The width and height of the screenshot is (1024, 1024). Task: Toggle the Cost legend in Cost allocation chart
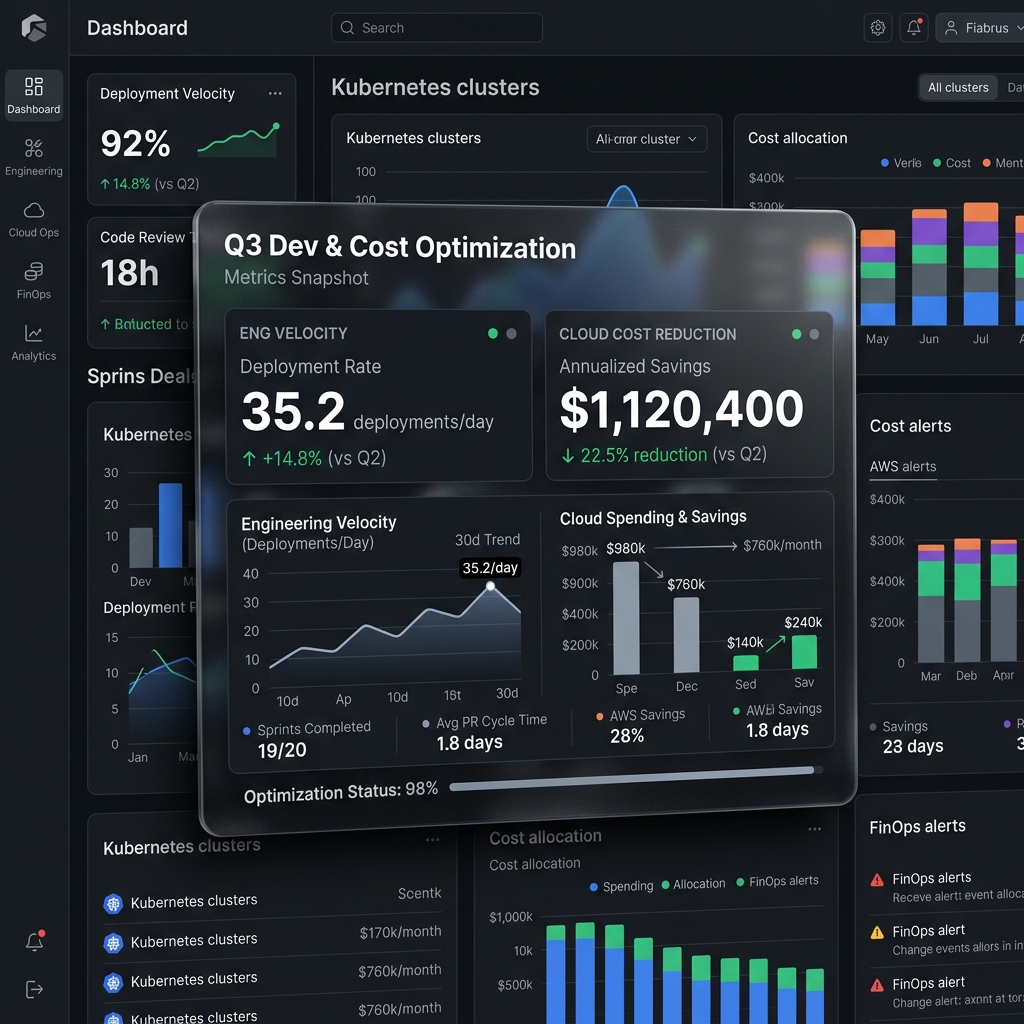pos(952,163)
